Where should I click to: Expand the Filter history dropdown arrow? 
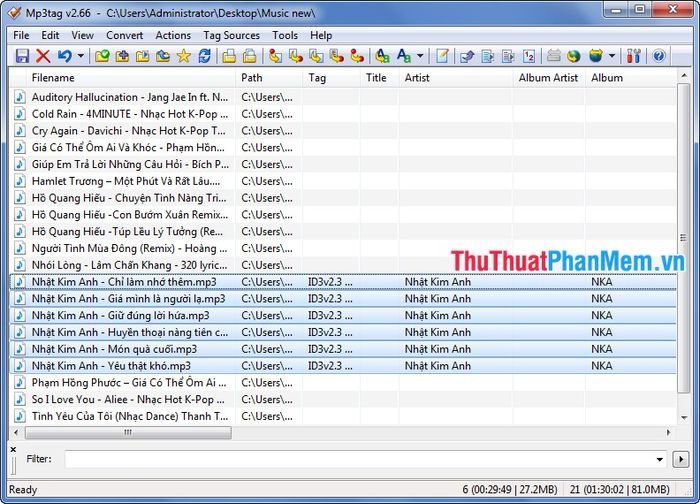[660, 459]
